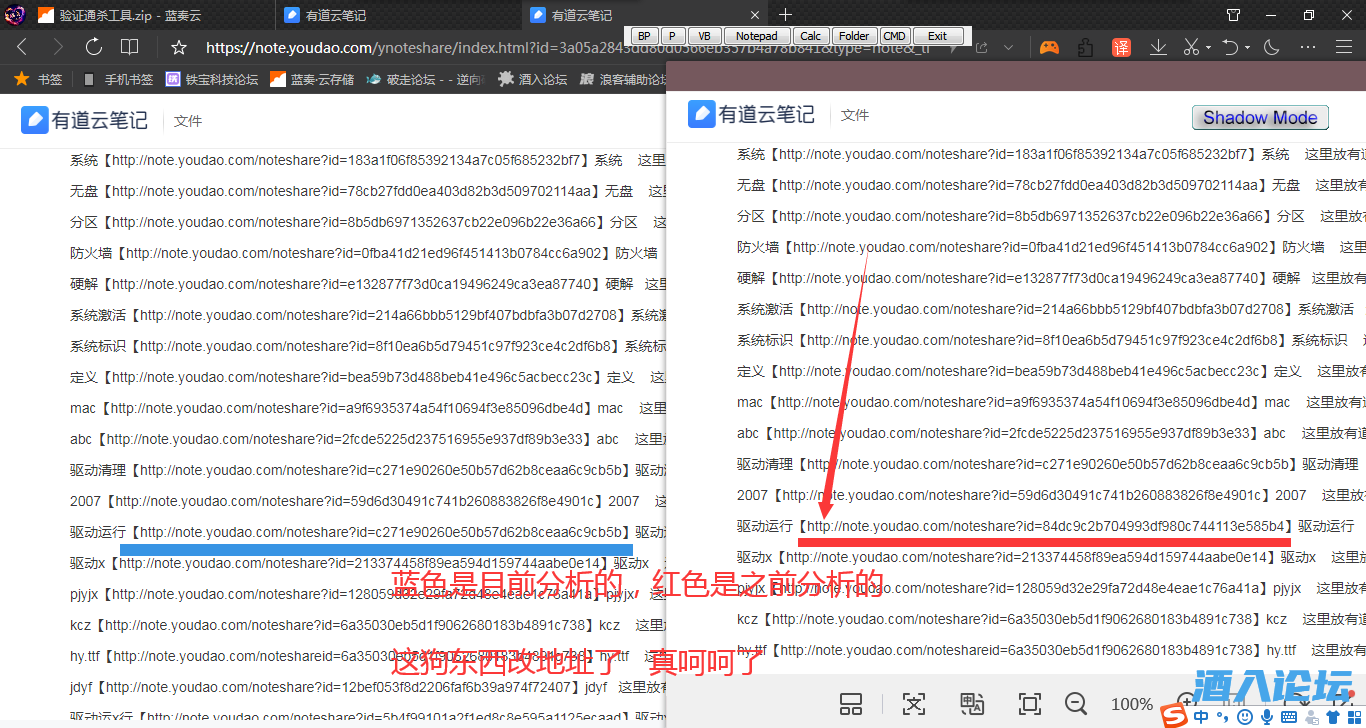The height and width of the screenshot is (728, 1366).
Task: Toggle Sogou Chinese/English 中 mode
Action: (1200, 717)
